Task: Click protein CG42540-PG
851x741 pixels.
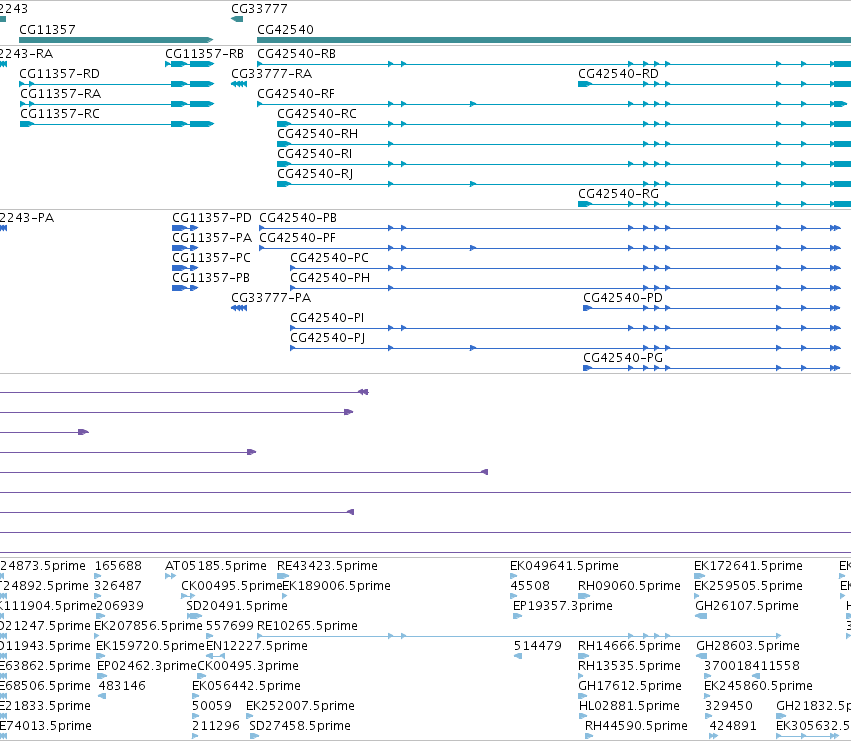Action: [x=623, y=358]
